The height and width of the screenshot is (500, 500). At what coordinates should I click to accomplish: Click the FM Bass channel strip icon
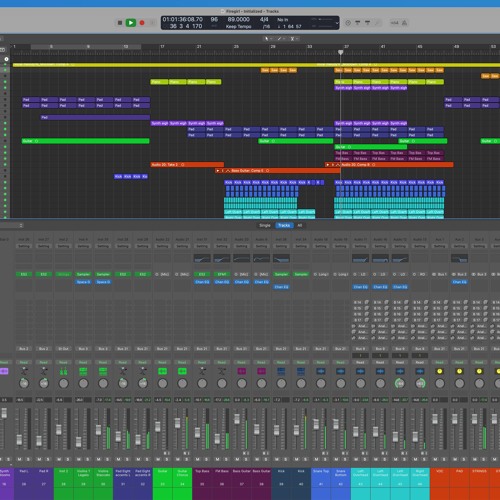tap(222, 371)
